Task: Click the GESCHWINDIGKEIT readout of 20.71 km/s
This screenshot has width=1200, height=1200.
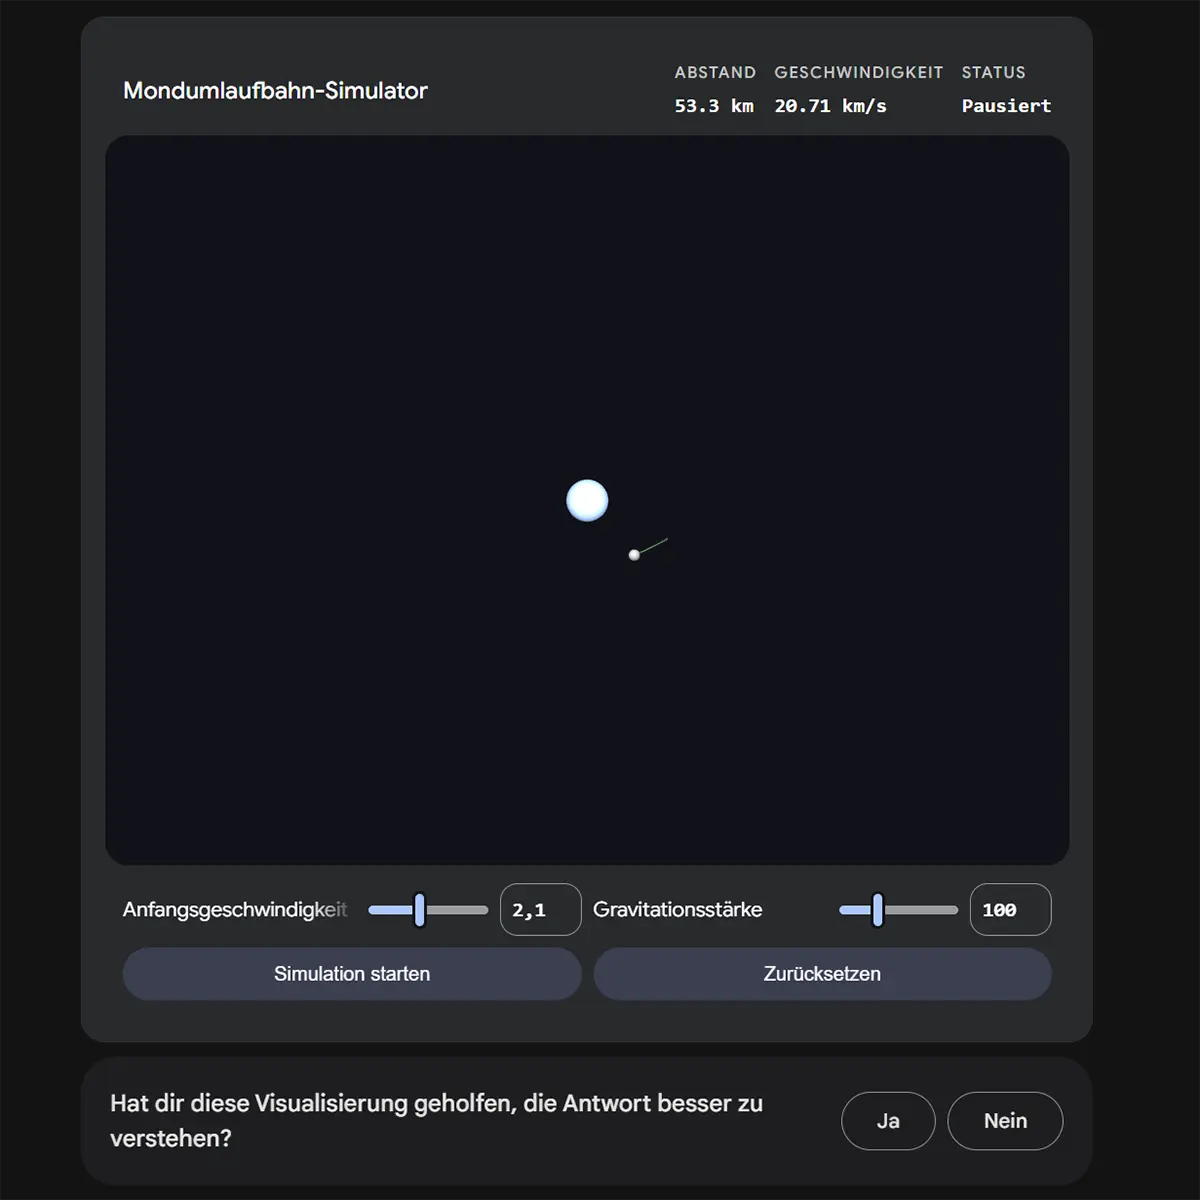Action: [x=830, y=105]
